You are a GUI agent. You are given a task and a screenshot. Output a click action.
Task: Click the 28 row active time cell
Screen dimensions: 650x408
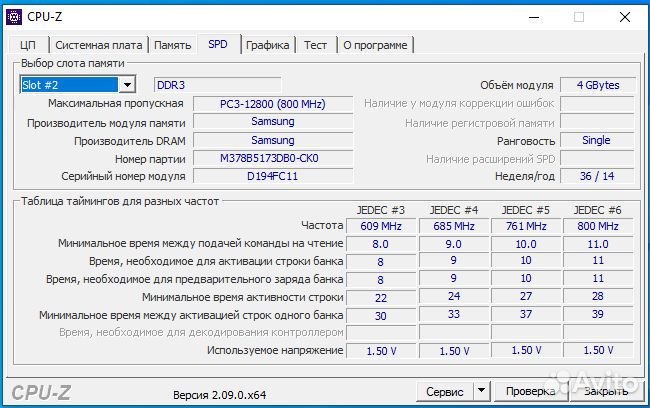(x=598, y=296)
